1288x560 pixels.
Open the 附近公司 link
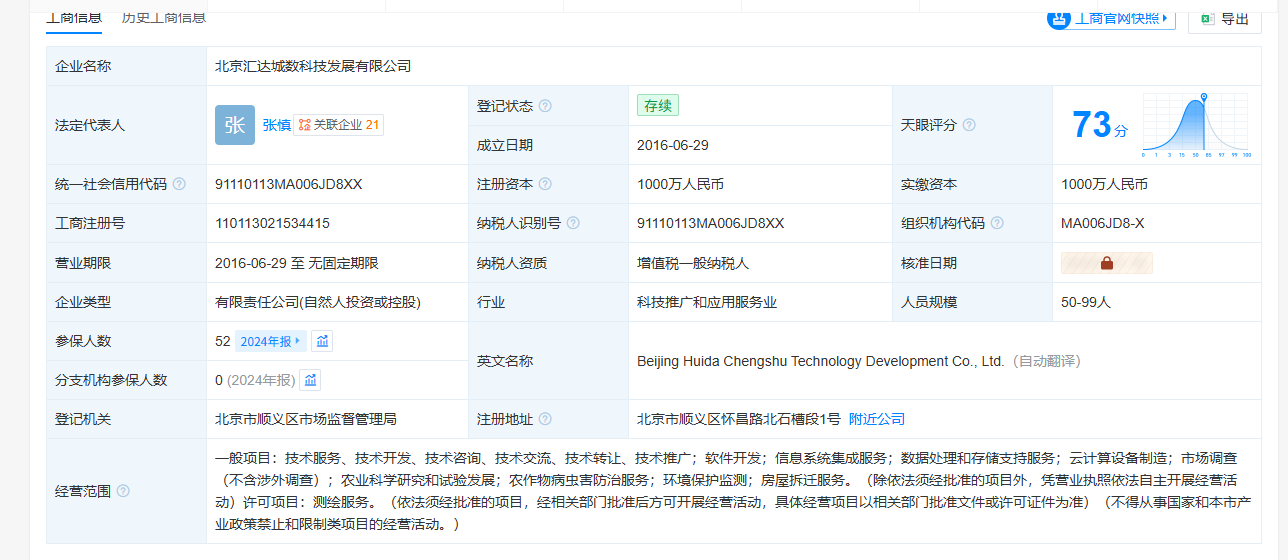point(876,419)
